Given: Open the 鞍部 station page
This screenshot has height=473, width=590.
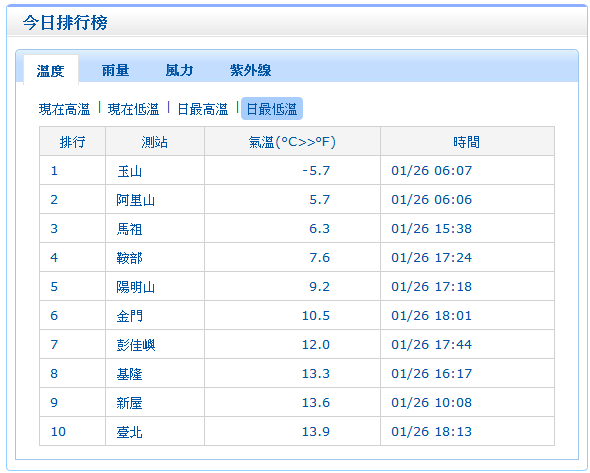Looking at the screenshot, I should click(129, 258).
